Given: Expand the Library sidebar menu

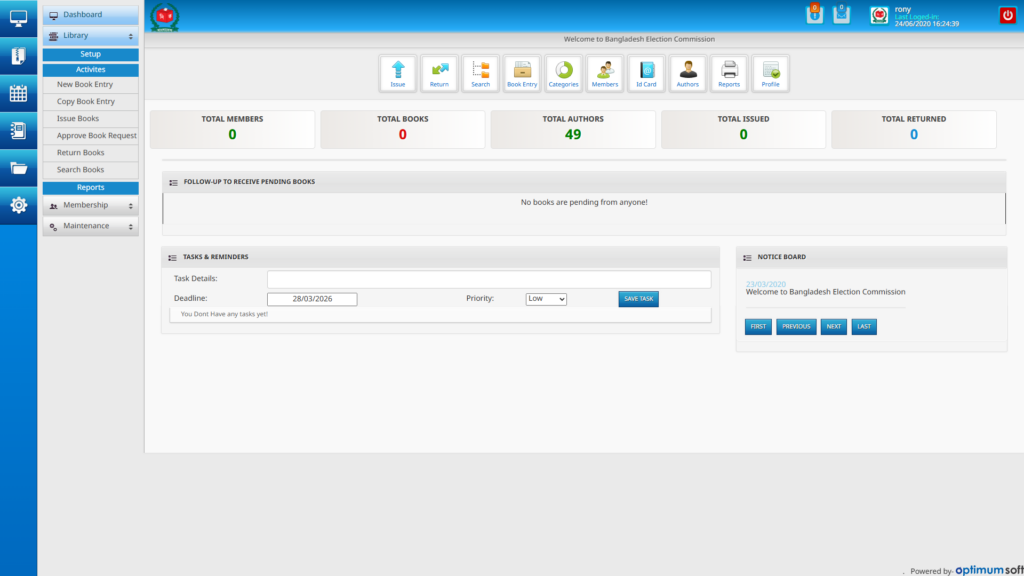Looking at the screenshot, I should click(89, 33).
